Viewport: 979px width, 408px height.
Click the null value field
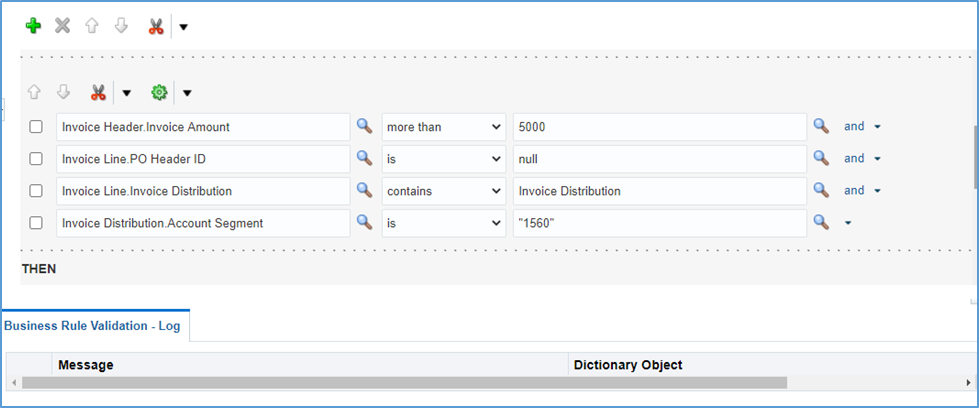[660, 159]
